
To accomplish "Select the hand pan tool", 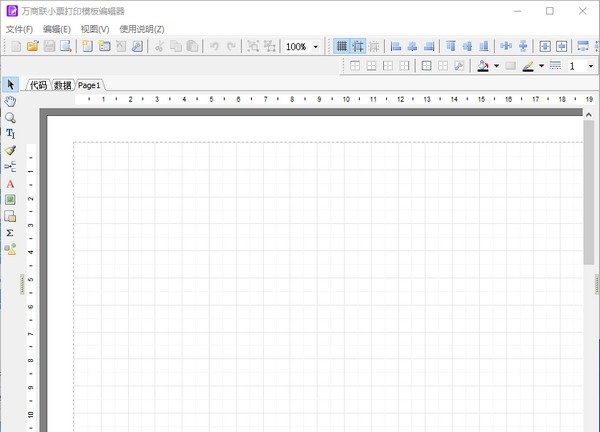I will [x=11, y=101].
